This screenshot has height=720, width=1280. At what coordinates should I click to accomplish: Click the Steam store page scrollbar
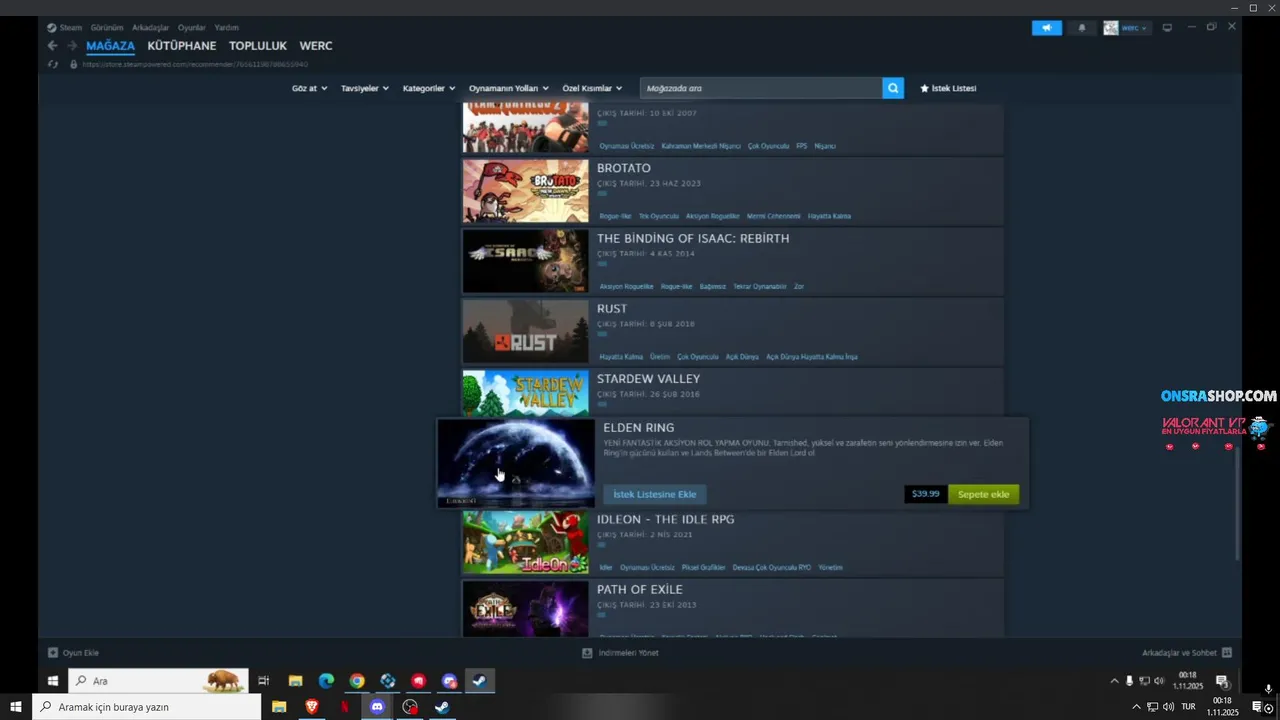1238,502
